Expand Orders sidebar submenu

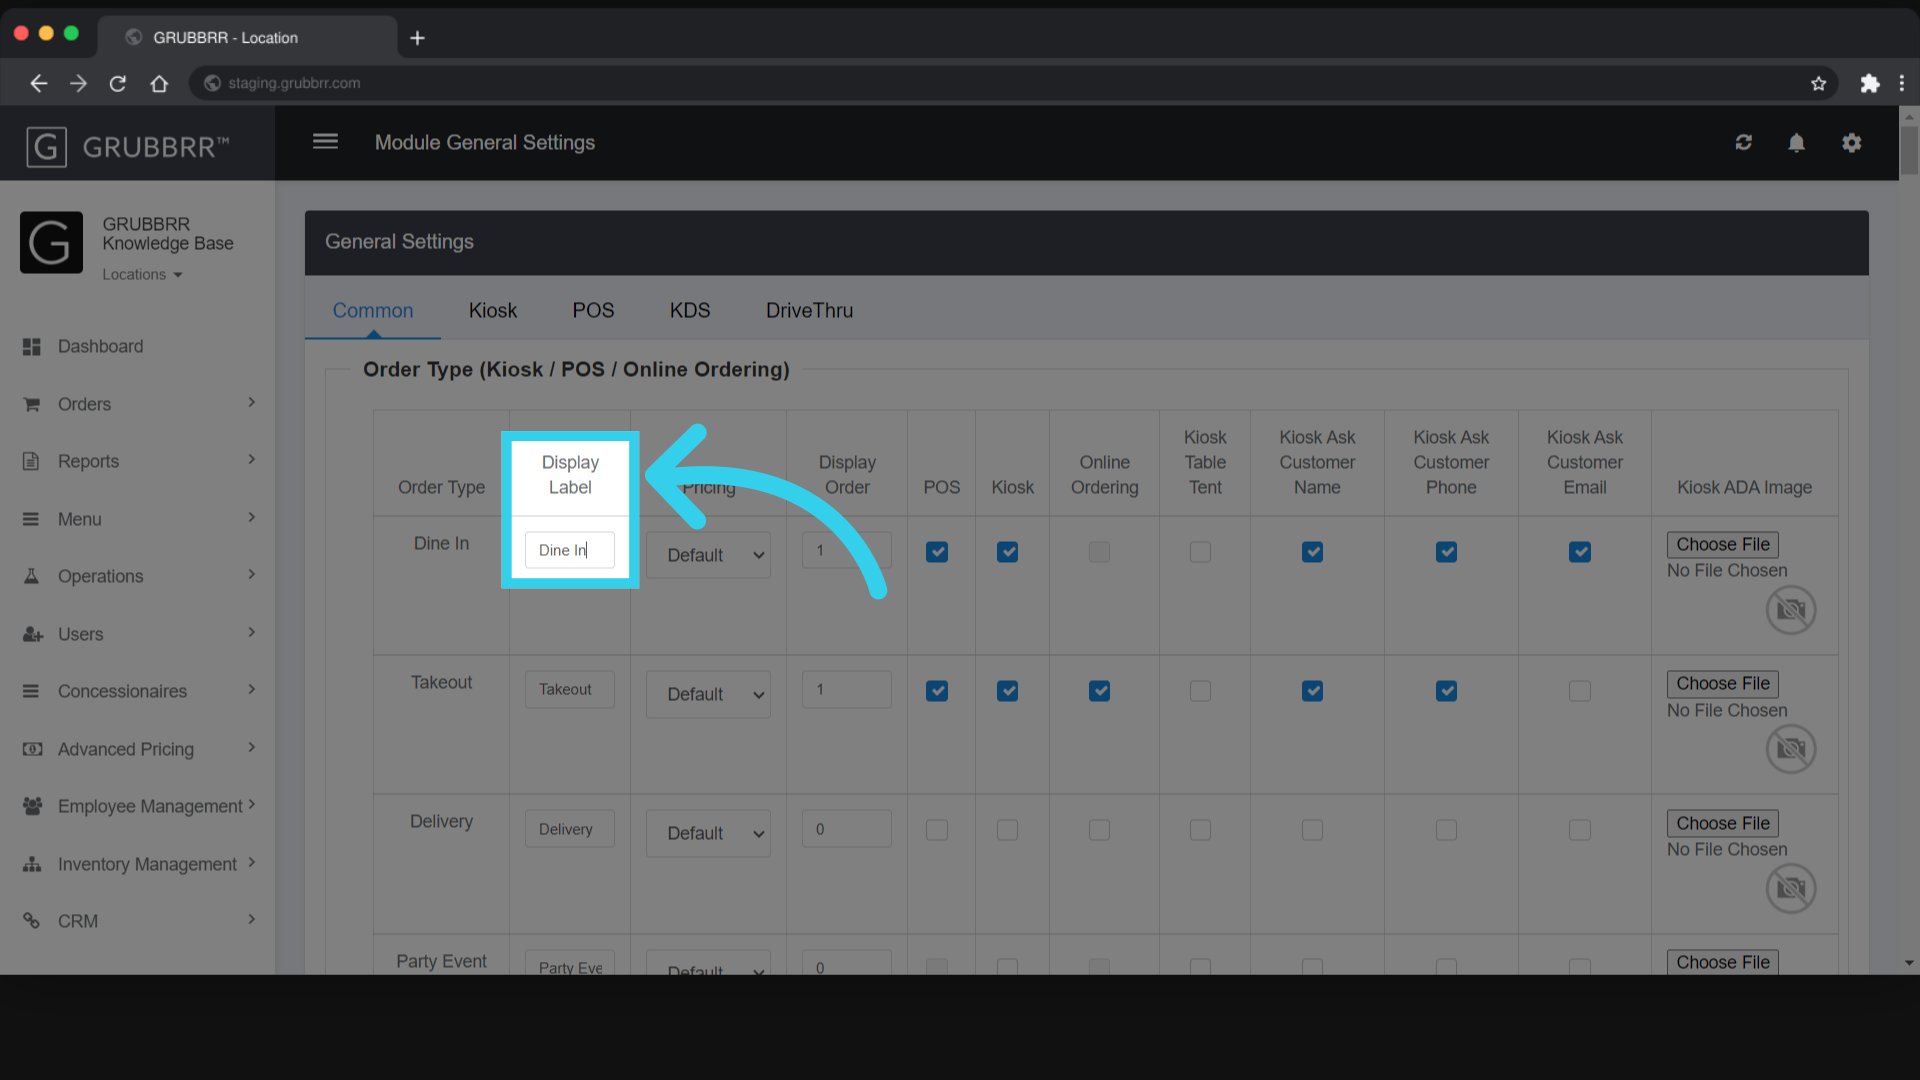pyautogui.click(x=251, y=403)
